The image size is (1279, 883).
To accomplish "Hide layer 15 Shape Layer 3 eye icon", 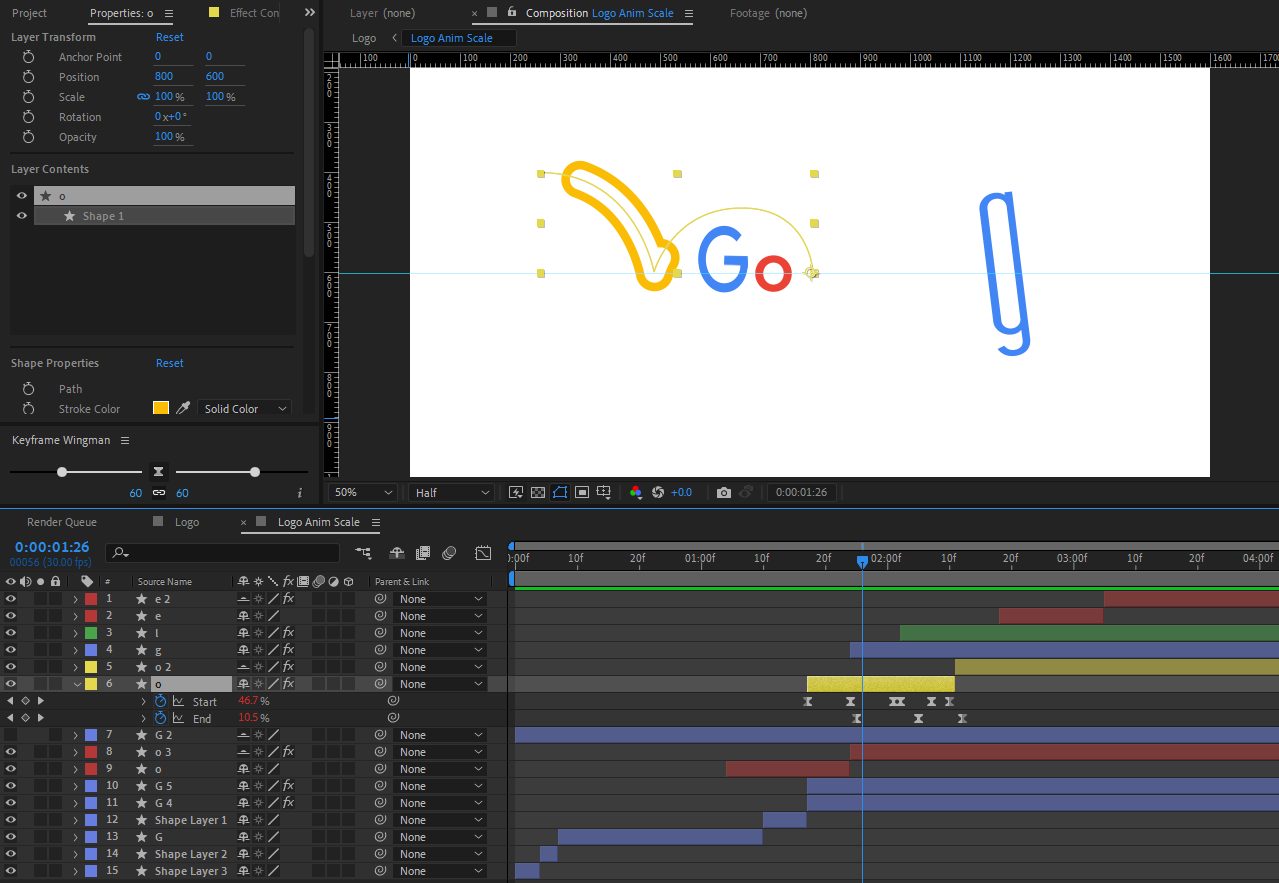I will (x=11, y=871).
